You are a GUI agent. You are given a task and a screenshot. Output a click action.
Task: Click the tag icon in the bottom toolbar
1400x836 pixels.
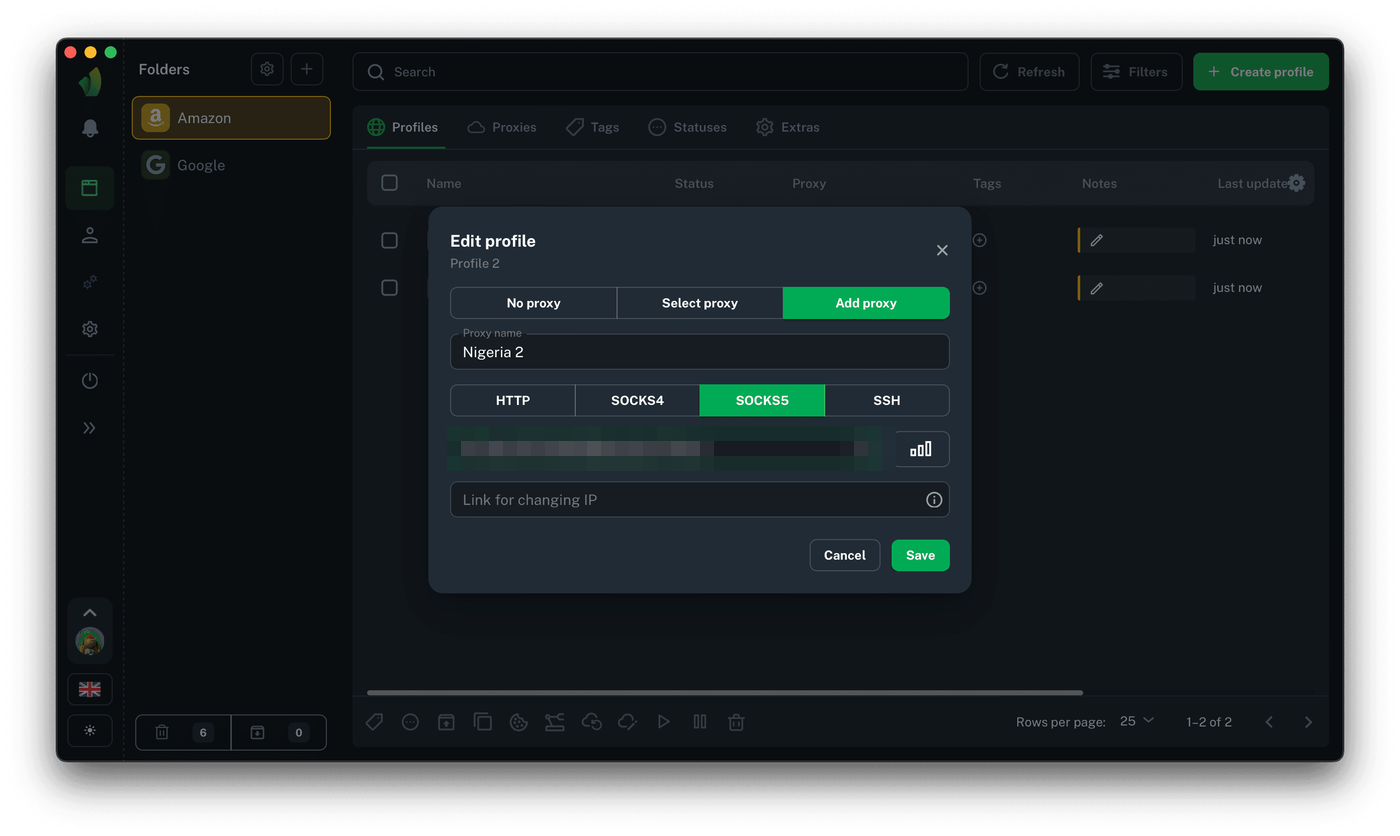(x=375, y=722)
